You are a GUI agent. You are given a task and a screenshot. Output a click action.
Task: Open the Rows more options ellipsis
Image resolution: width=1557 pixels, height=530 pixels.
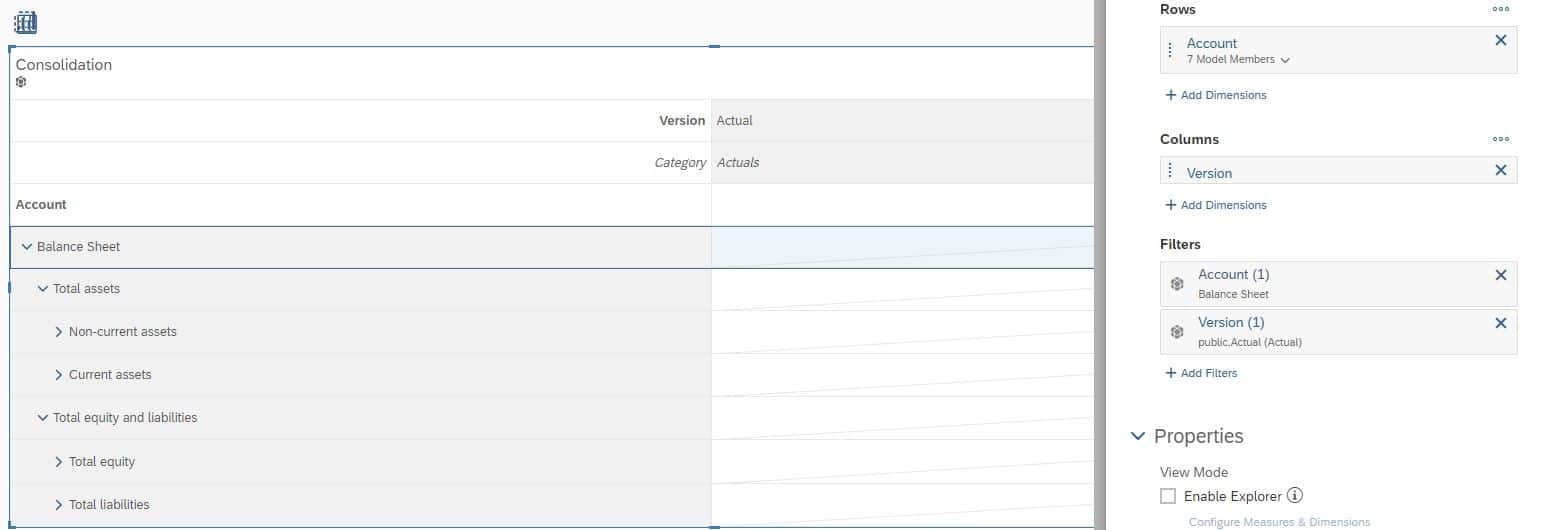(x=1500, y=9)
